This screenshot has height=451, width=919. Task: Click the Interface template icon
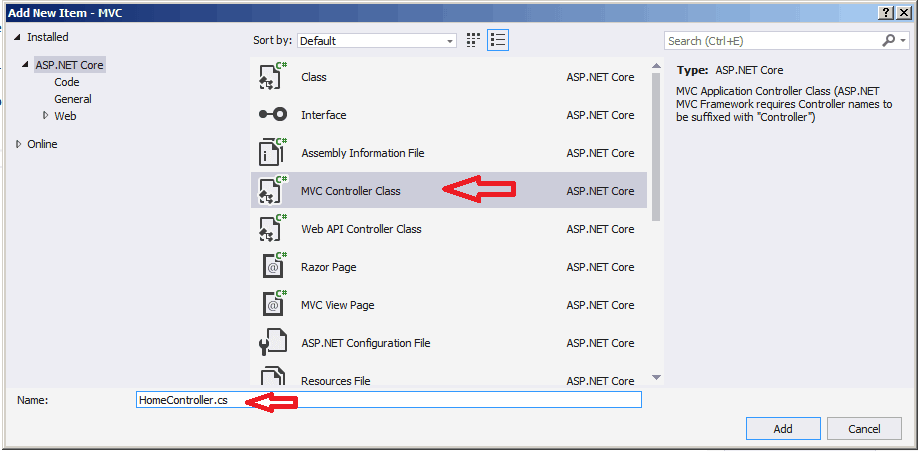[273, 115]
